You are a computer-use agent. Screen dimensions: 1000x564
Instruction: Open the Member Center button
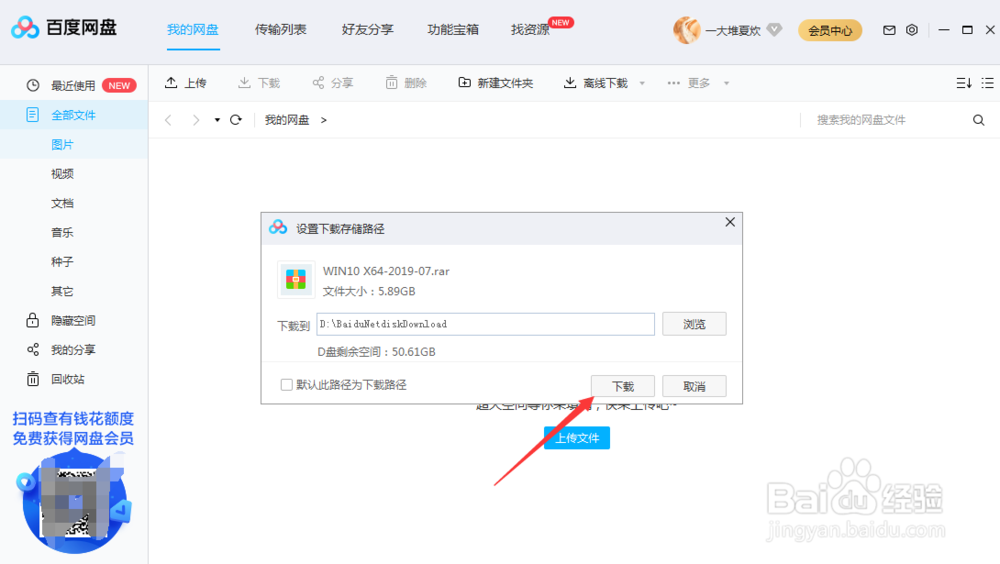click(x=830, y=30)
